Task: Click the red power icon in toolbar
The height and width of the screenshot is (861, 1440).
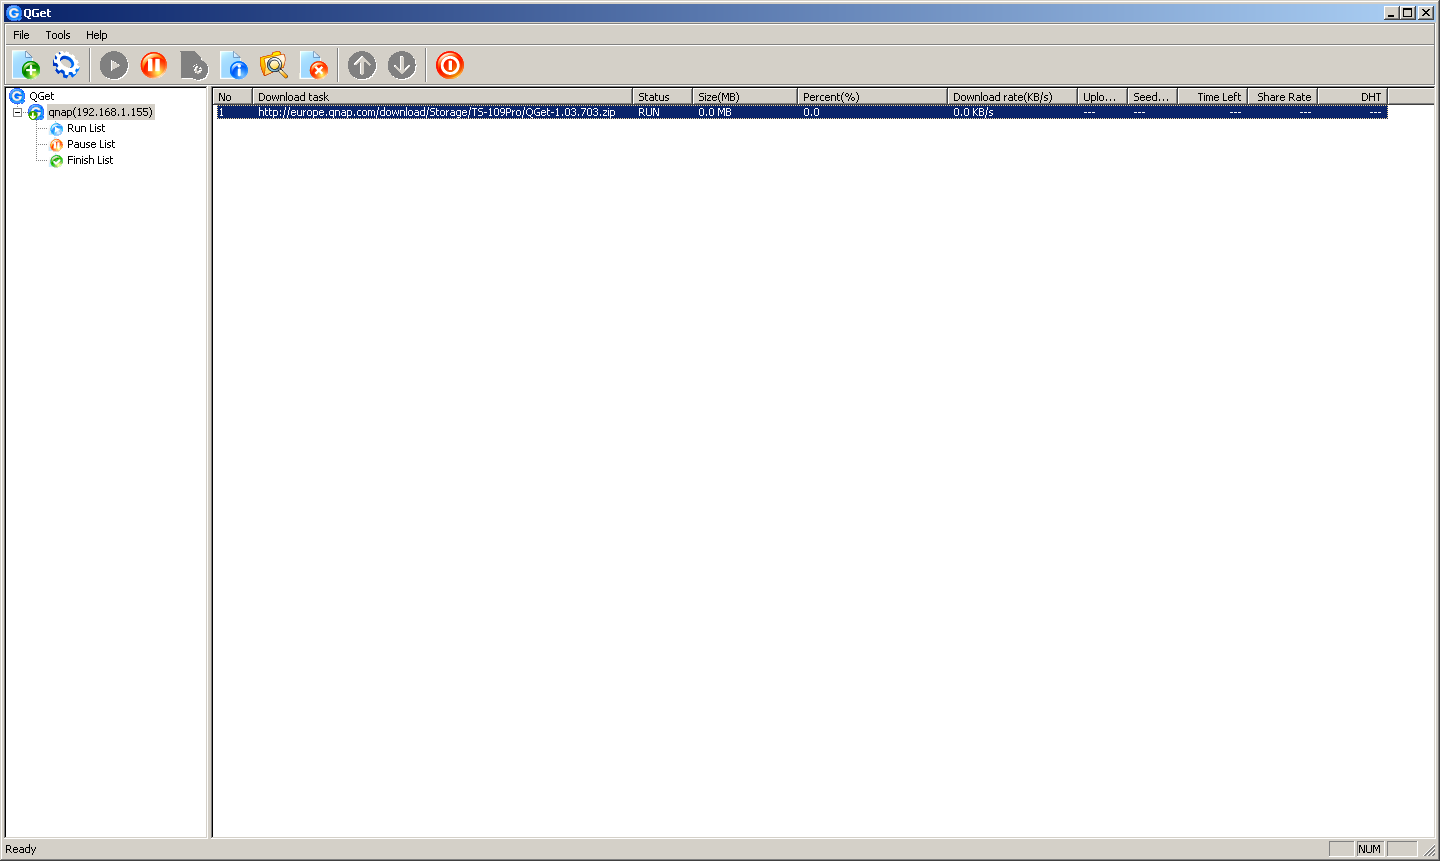Action: (x=450, y=66)
